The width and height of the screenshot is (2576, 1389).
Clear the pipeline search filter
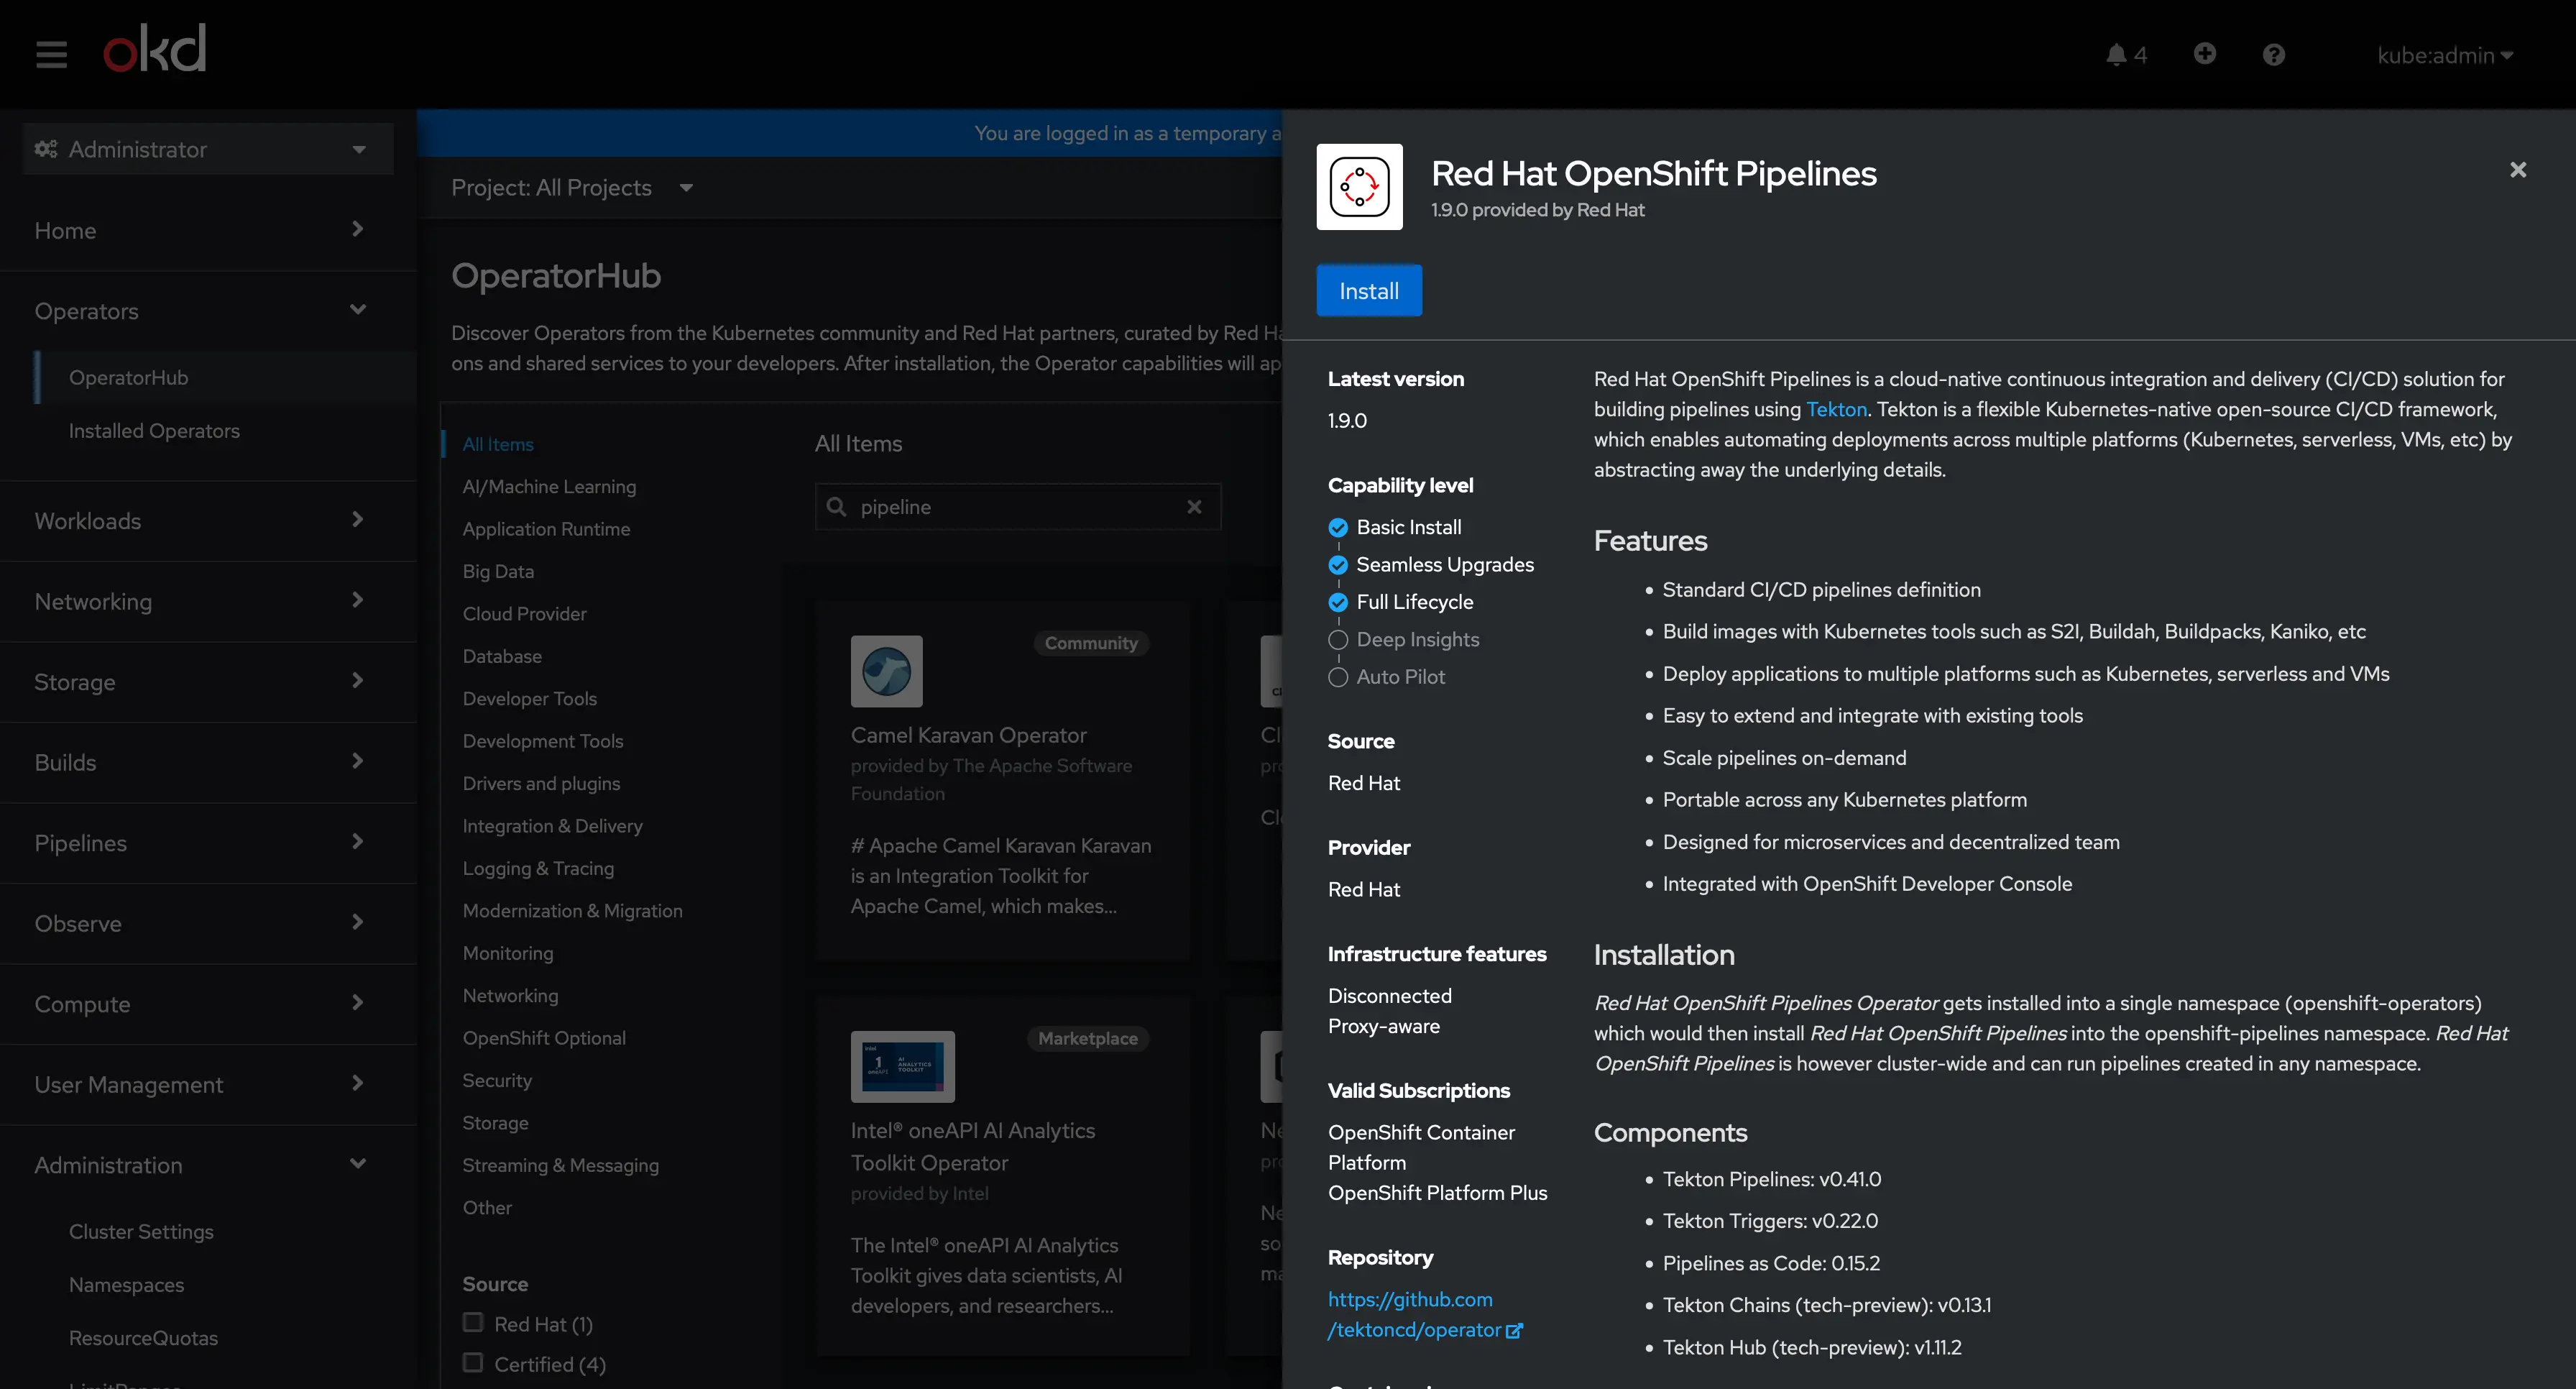coord(1194,507)
